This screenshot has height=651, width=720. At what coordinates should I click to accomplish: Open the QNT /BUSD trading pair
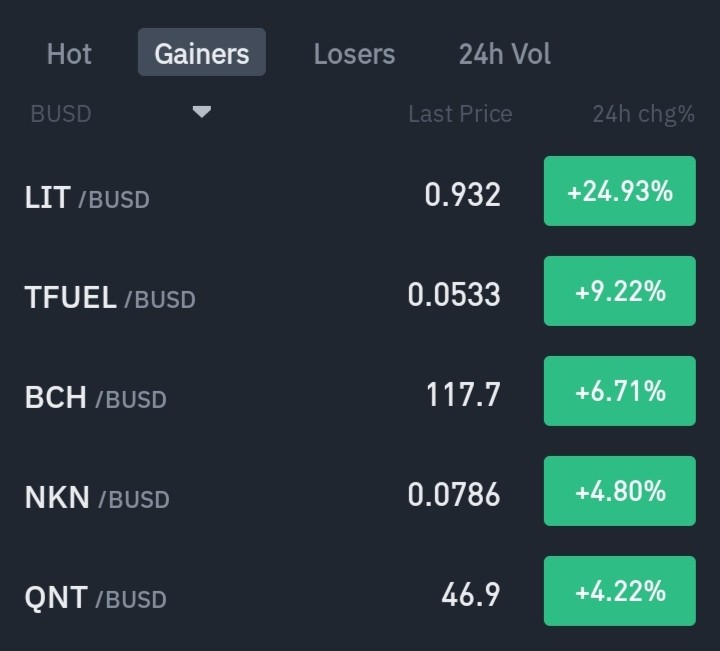pos(360,591)
